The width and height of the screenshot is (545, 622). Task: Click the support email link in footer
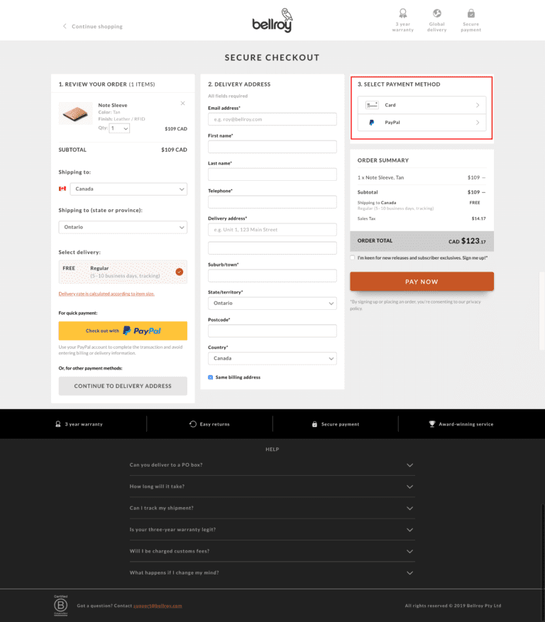click(157, 606)
